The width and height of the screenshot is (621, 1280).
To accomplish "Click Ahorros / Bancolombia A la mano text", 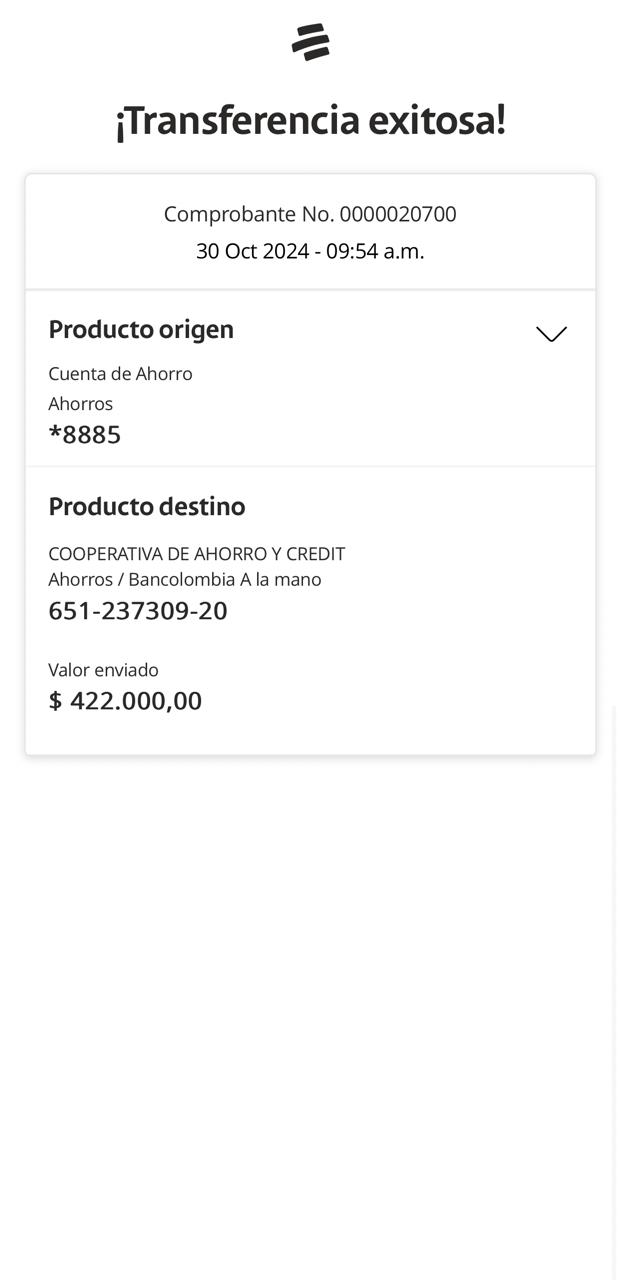I will (x=185, y=579).
